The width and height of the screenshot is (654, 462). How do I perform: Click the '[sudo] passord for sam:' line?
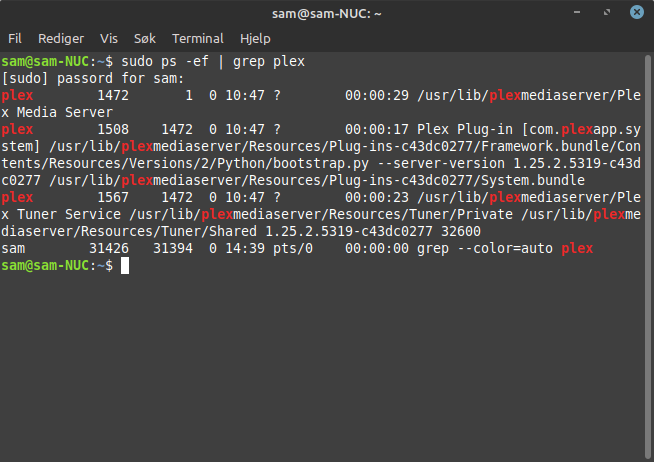[93, 78]
